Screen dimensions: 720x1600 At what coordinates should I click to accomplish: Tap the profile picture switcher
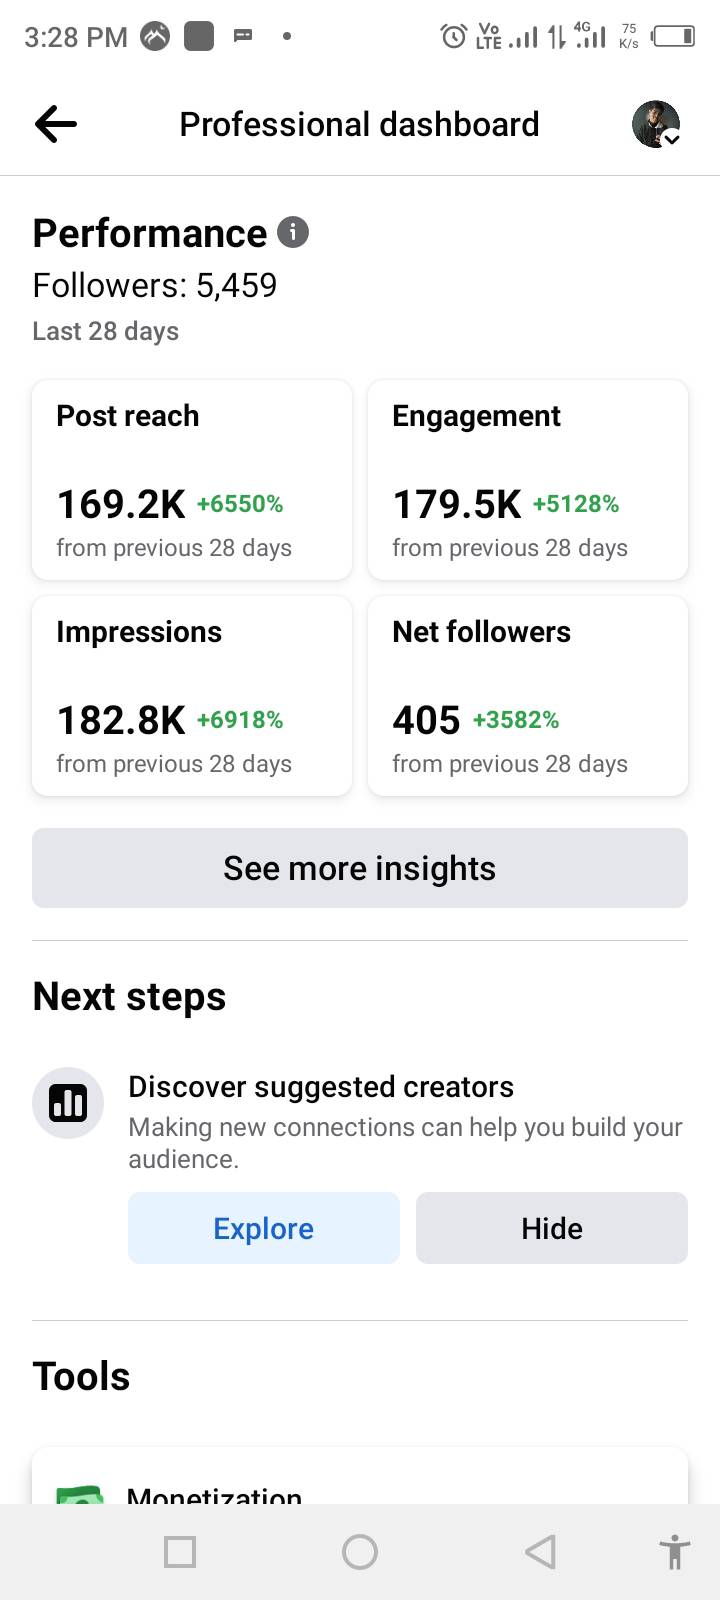[x=656, y=124]
